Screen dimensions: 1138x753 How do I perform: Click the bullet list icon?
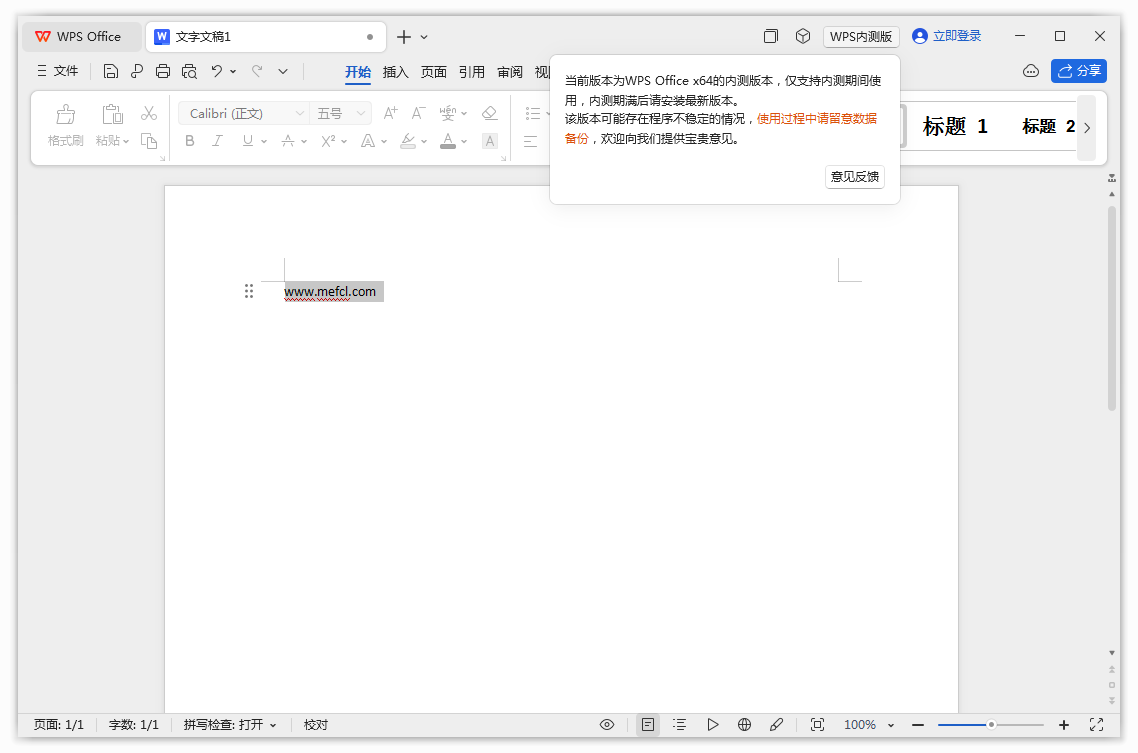point(533,113)
